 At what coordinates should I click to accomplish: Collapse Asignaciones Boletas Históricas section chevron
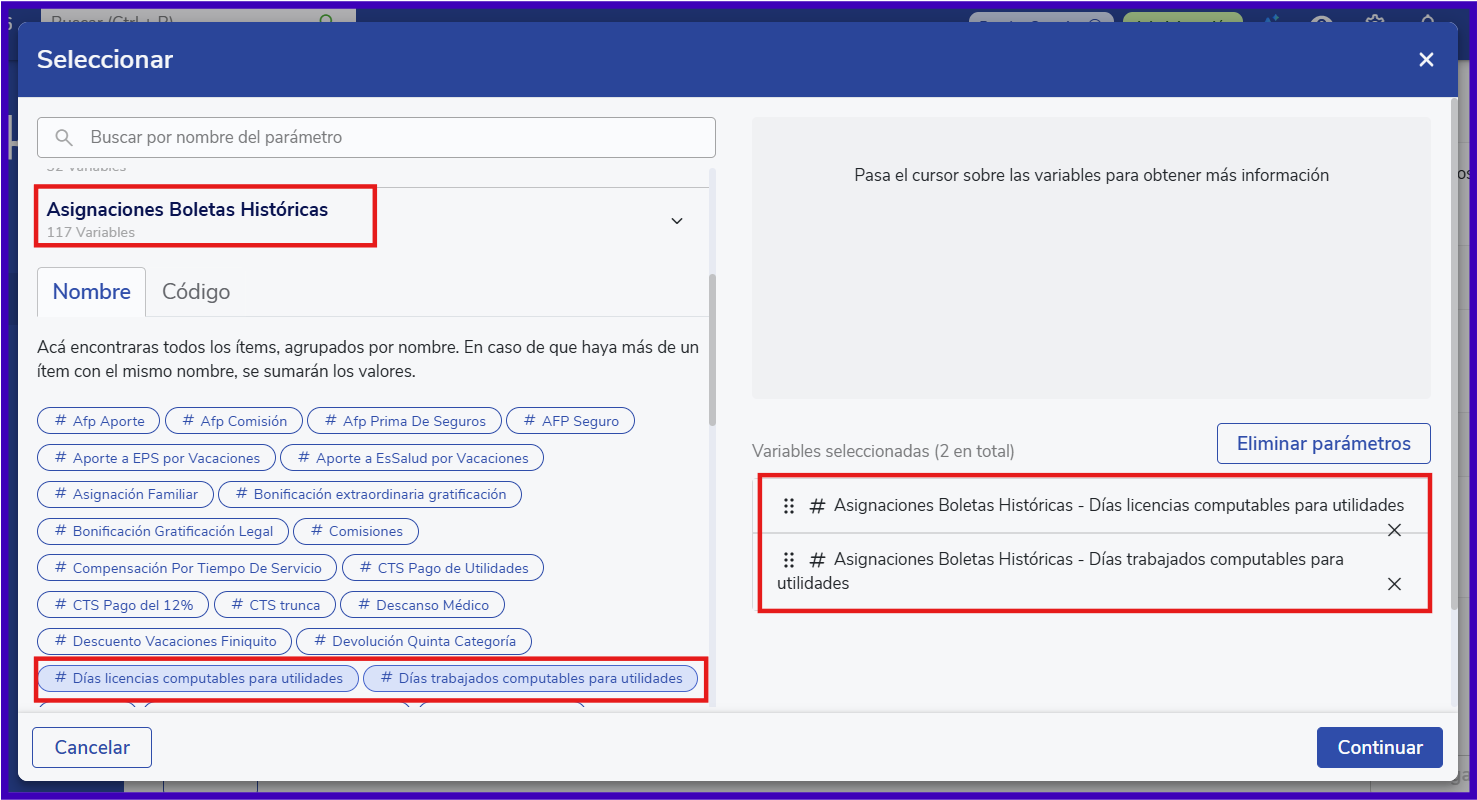tap(677, 220)
